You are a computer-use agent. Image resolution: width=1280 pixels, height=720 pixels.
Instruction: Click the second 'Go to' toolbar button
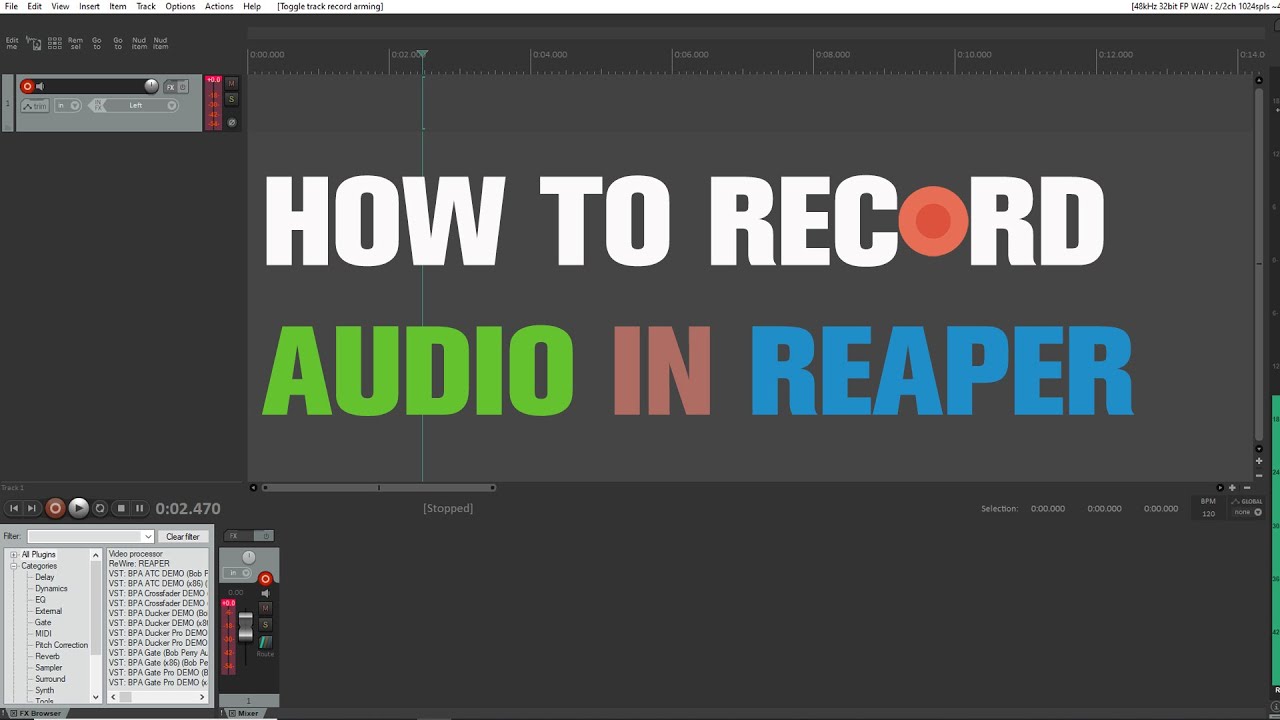click(118, 43)
